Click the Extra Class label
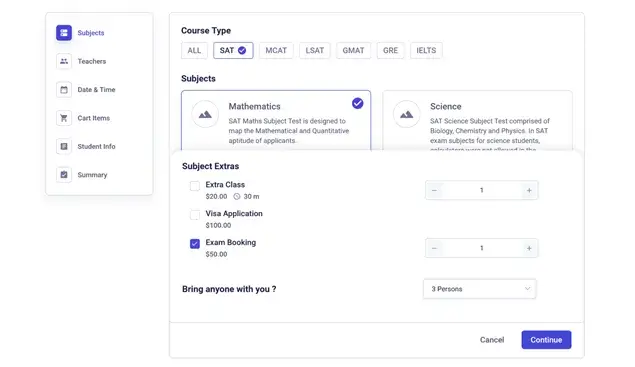The image size is (635, 367). 225,185
